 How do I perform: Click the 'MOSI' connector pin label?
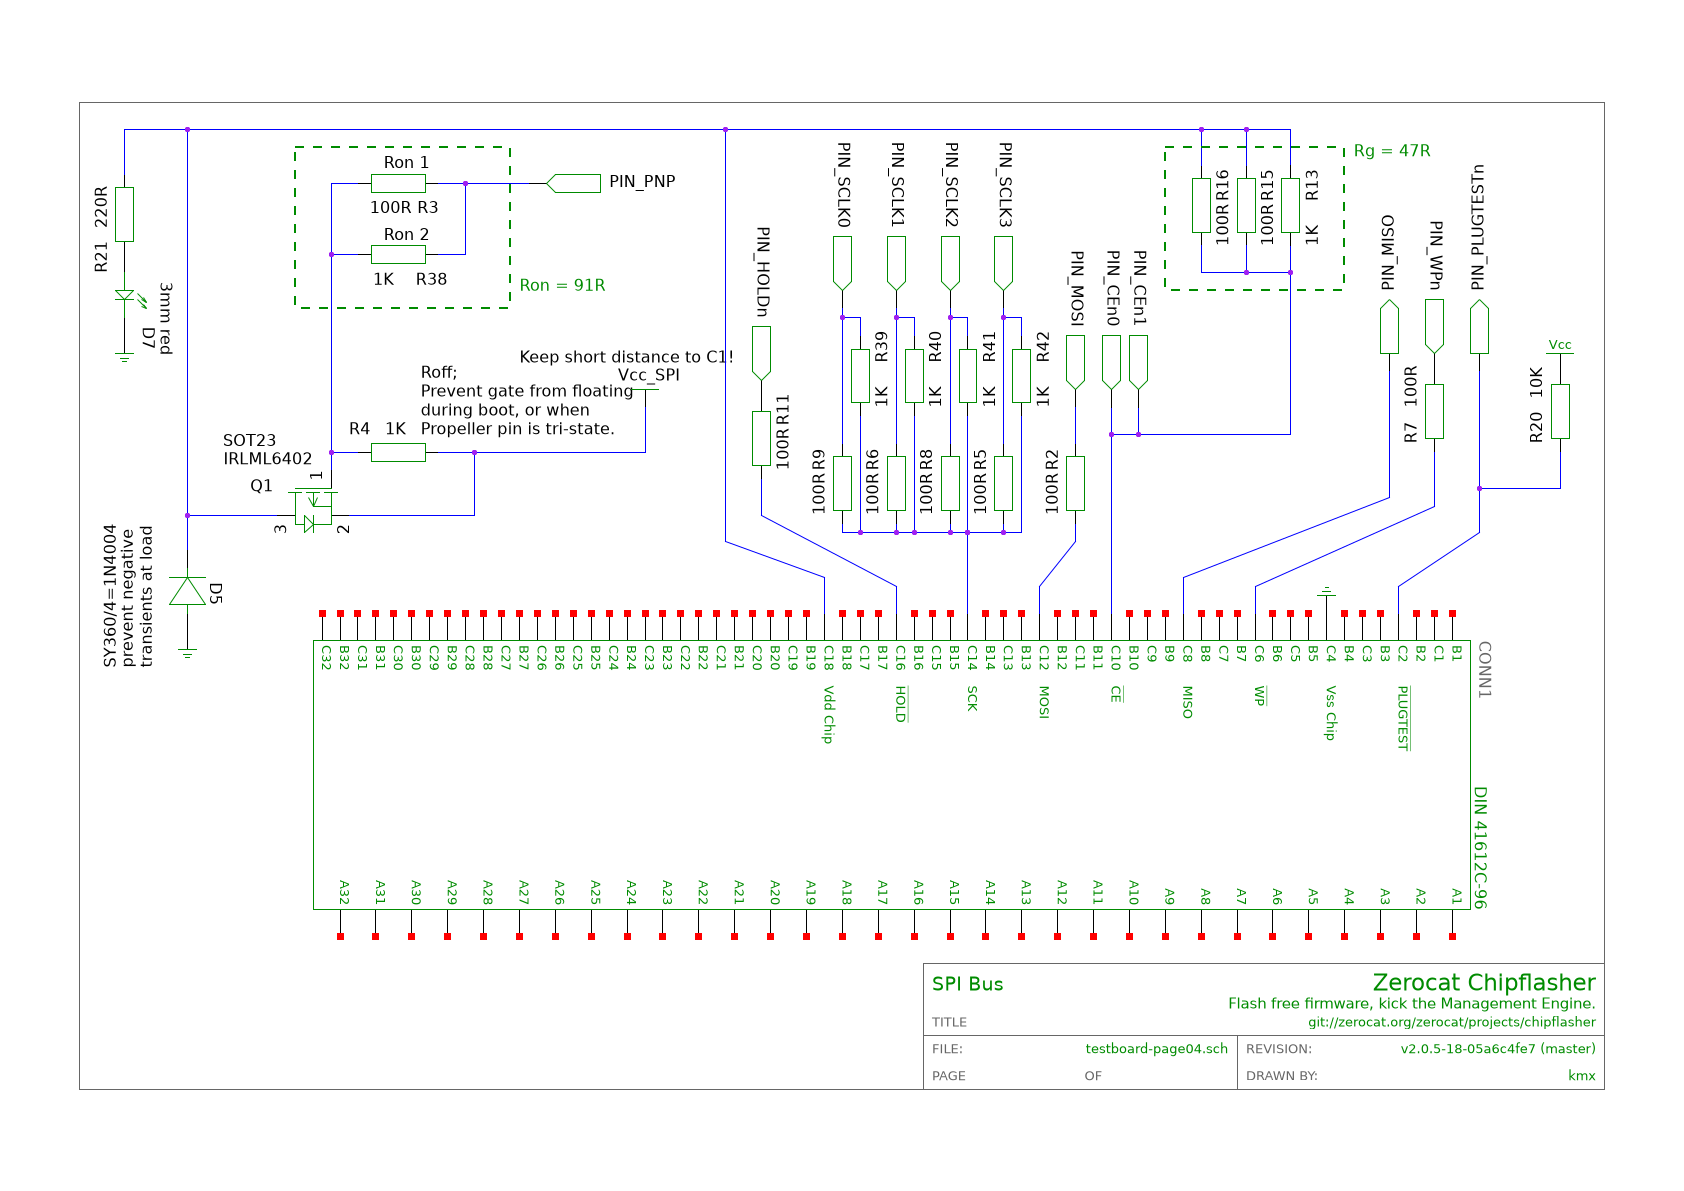1044,702
